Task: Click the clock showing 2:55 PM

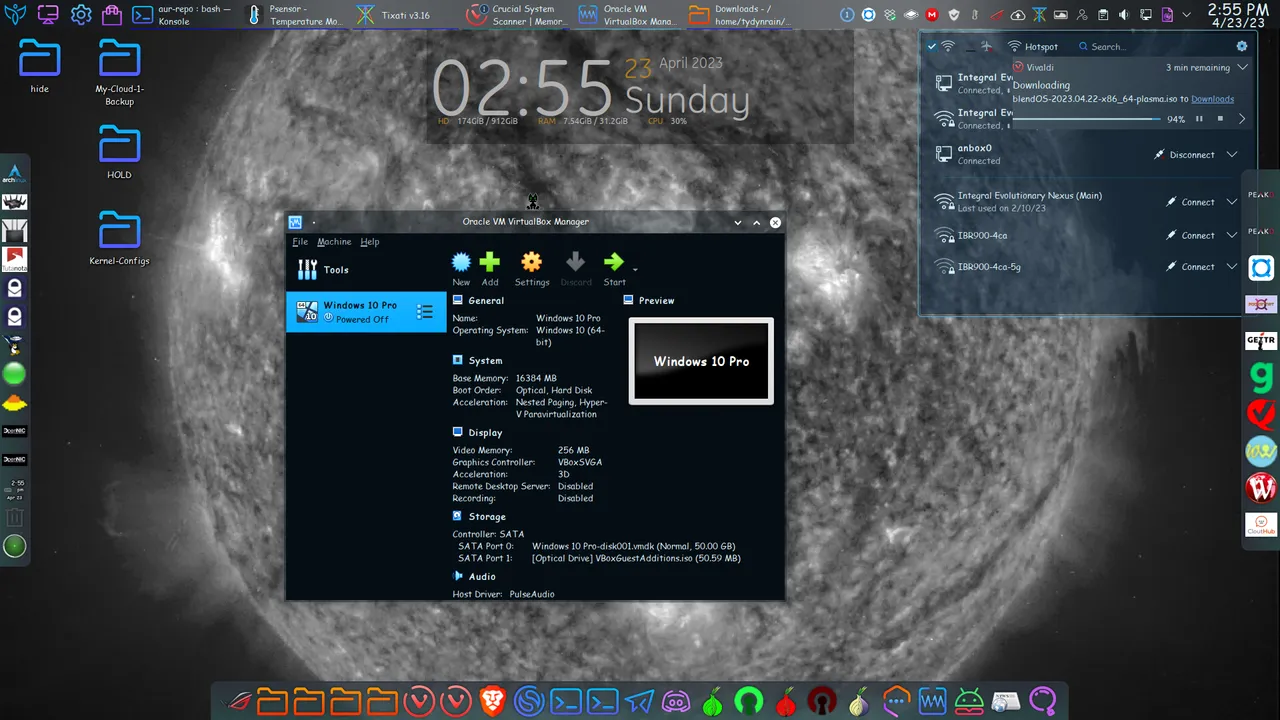Action: pyautogui.click(x=1238, y=16)
